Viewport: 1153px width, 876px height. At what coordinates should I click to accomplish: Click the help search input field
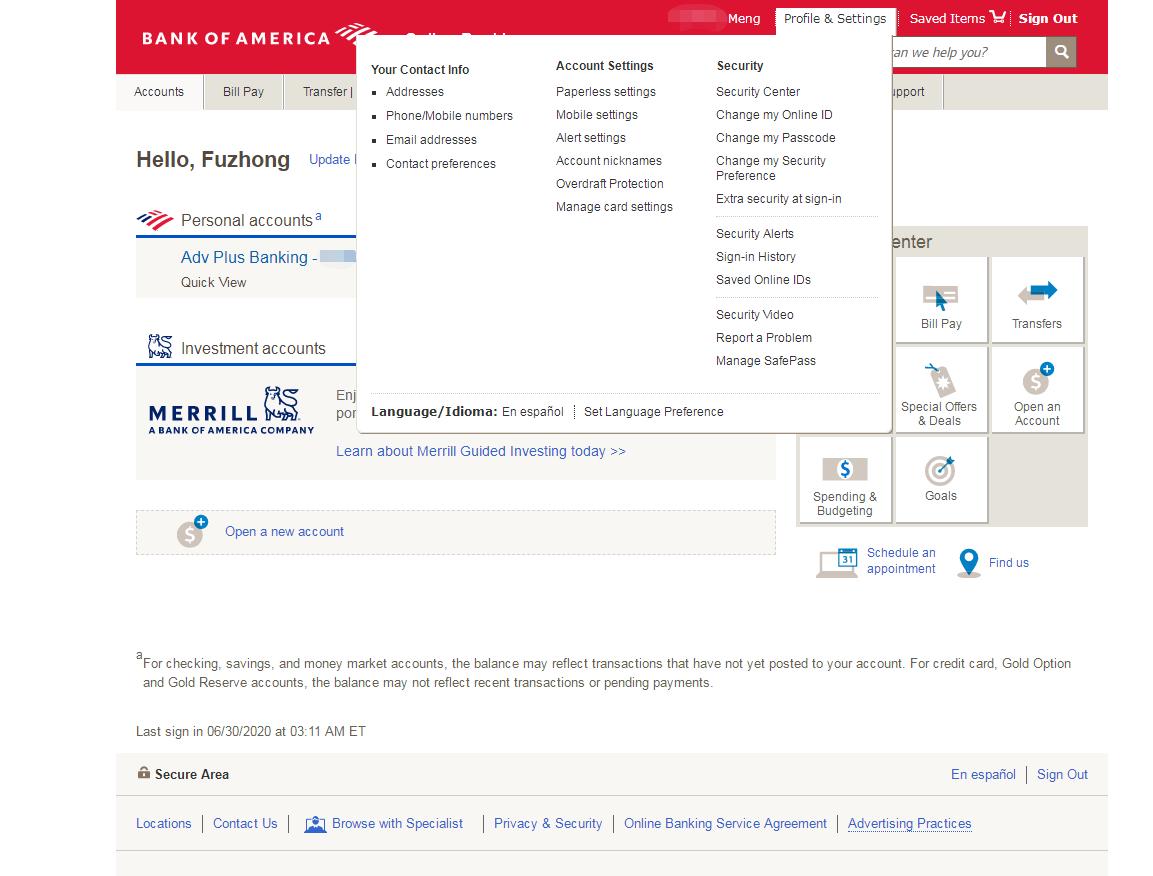pos(968,52)
